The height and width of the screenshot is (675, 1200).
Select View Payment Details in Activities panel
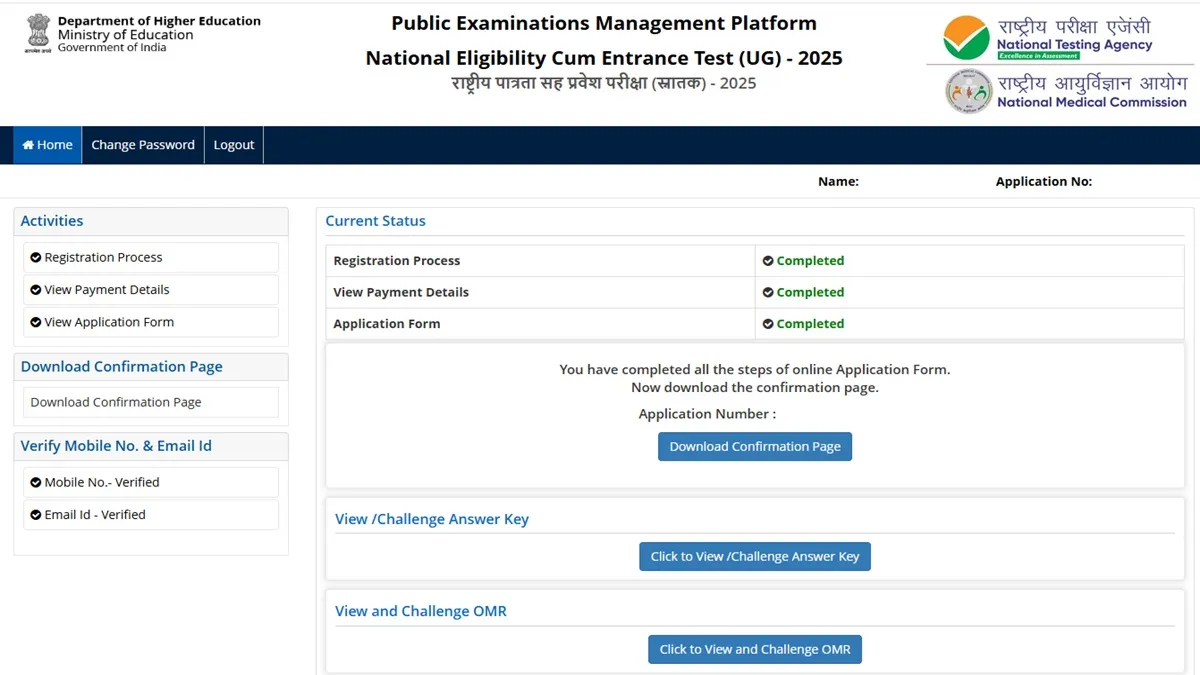107,290
